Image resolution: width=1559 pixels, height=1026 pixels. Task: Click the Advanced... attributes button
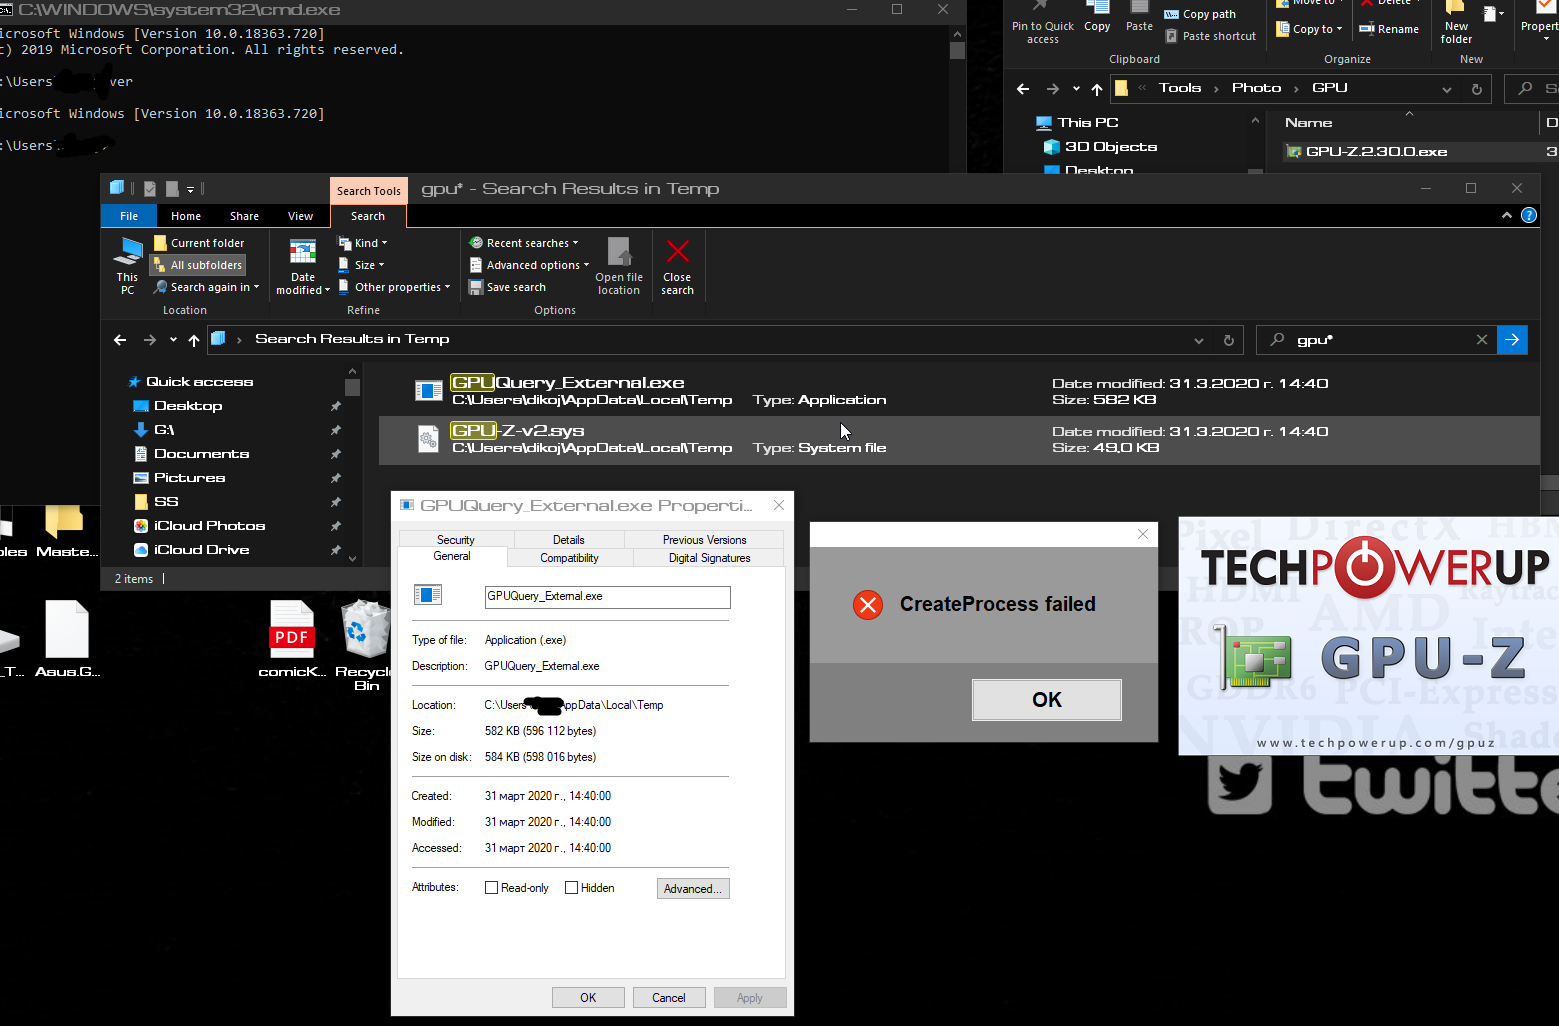693,889
